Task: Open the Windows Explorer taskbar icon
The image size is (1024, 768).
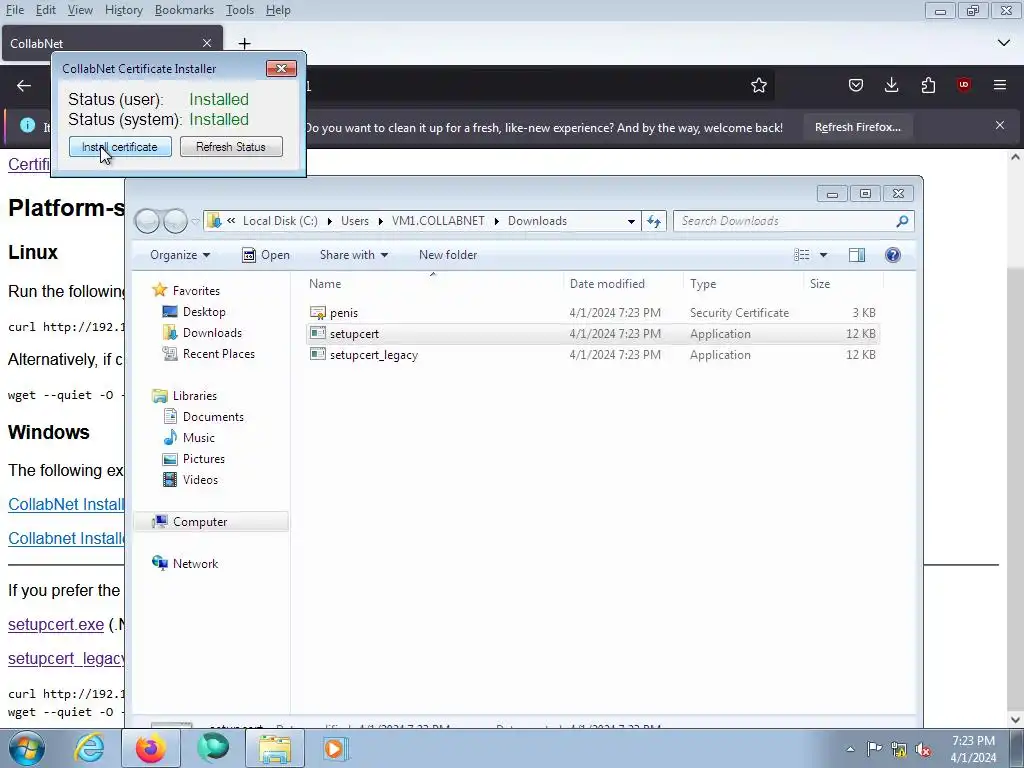Action: pyautogui.click(x=275, y=748)
